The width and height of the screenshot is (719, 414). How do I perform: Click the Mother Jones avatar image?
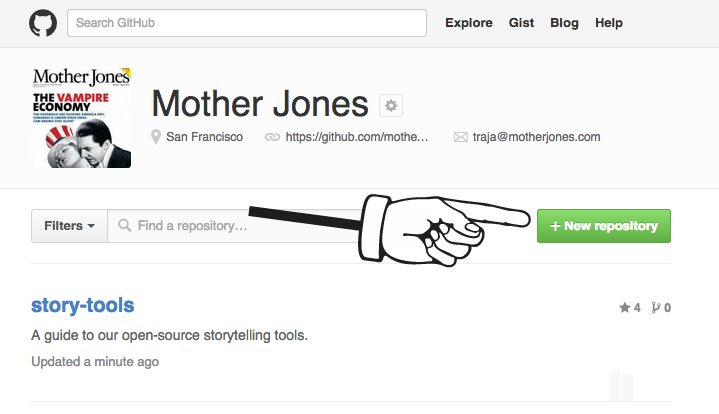(x=82, y=118)
